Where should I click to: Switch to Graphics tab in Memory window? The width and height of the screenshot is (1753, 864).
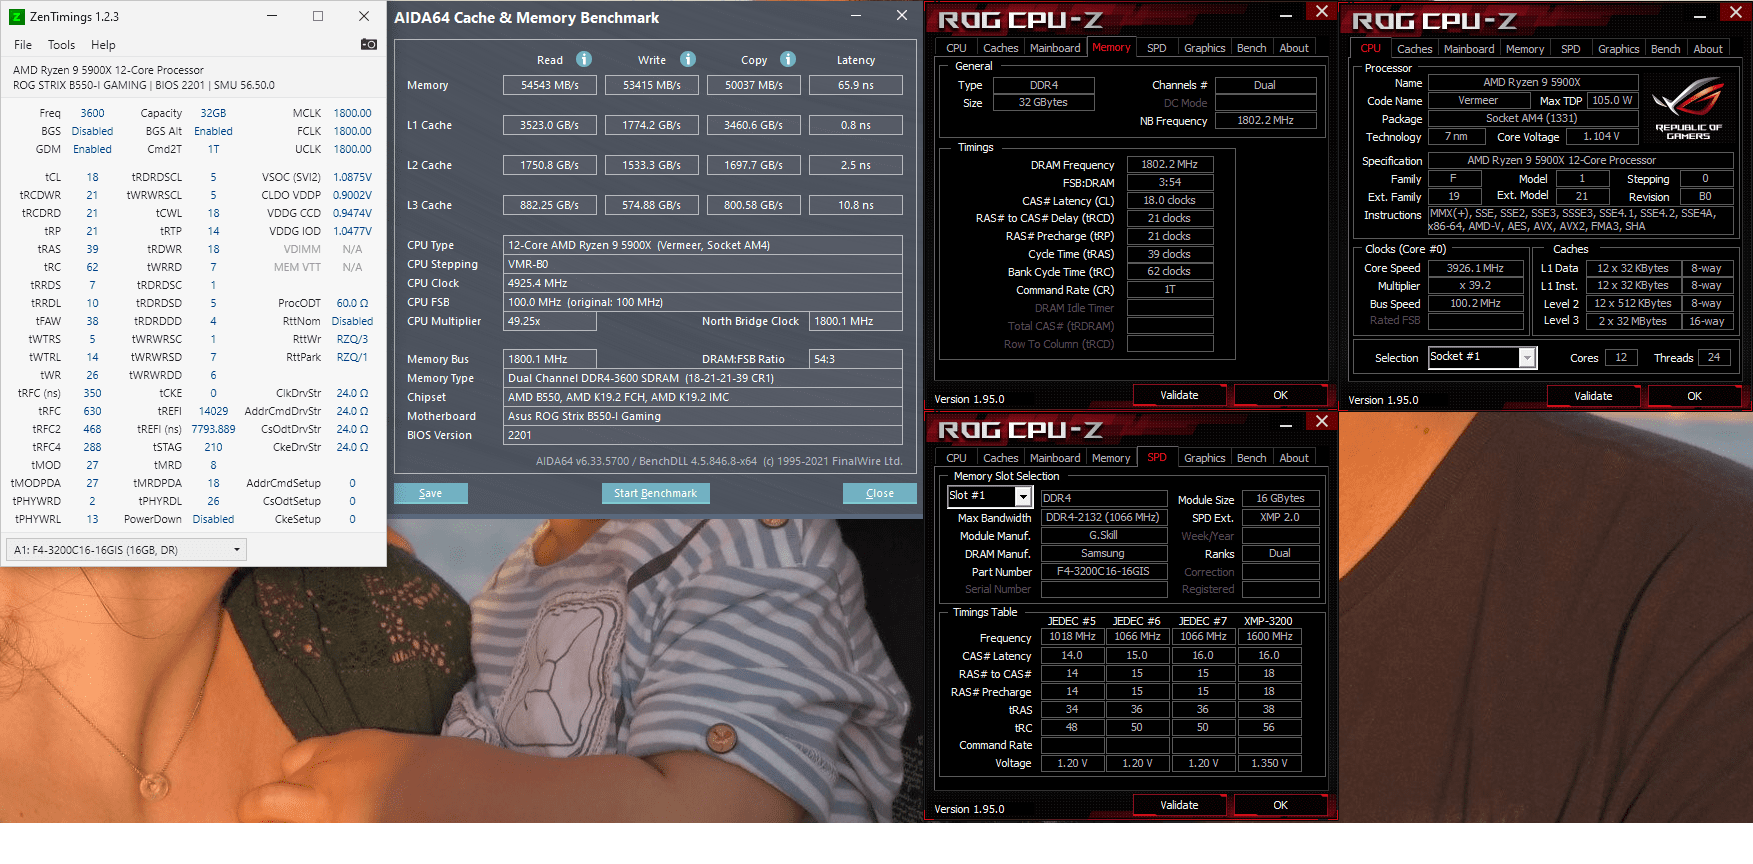point(1204,48)
